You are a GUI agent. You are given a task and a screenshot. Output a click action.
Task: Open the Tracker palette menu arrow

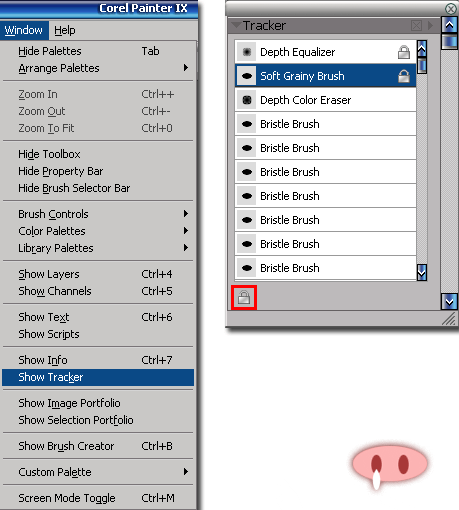[x=430, y=26]
